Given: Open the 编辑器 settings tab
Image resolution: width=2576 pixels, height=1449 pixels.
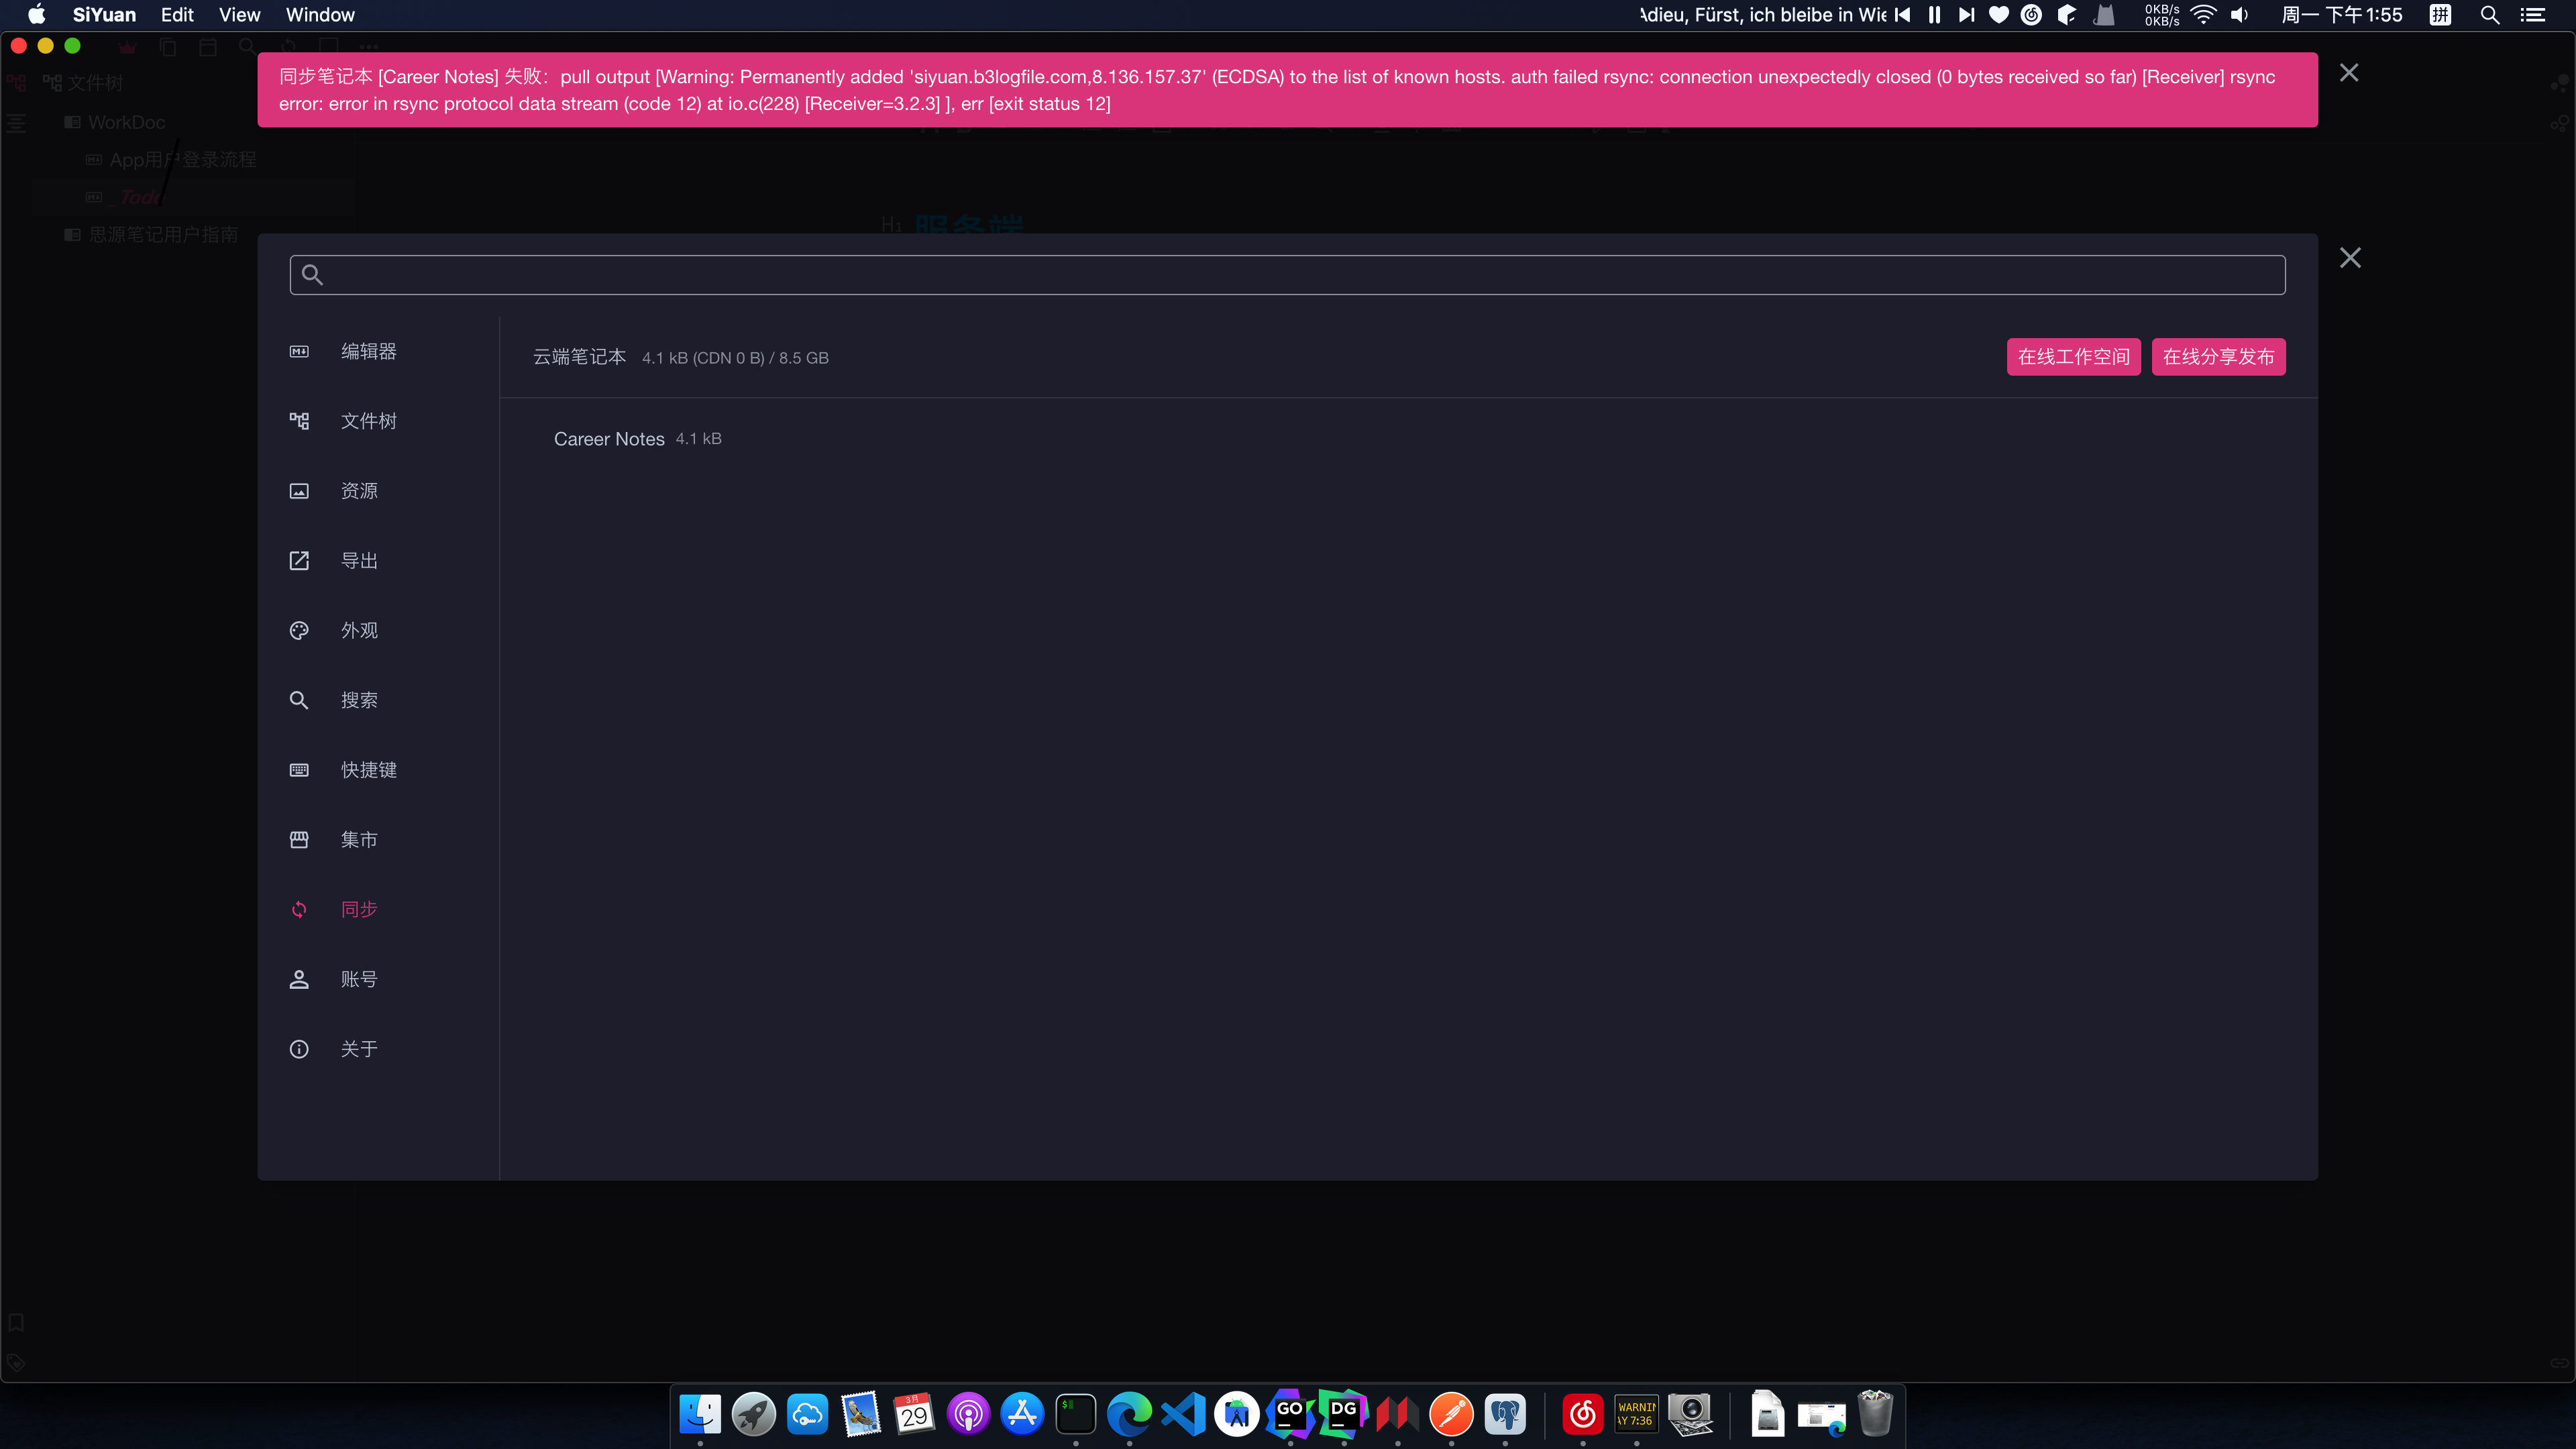Looking at the screenshot, I should (378, 352).
